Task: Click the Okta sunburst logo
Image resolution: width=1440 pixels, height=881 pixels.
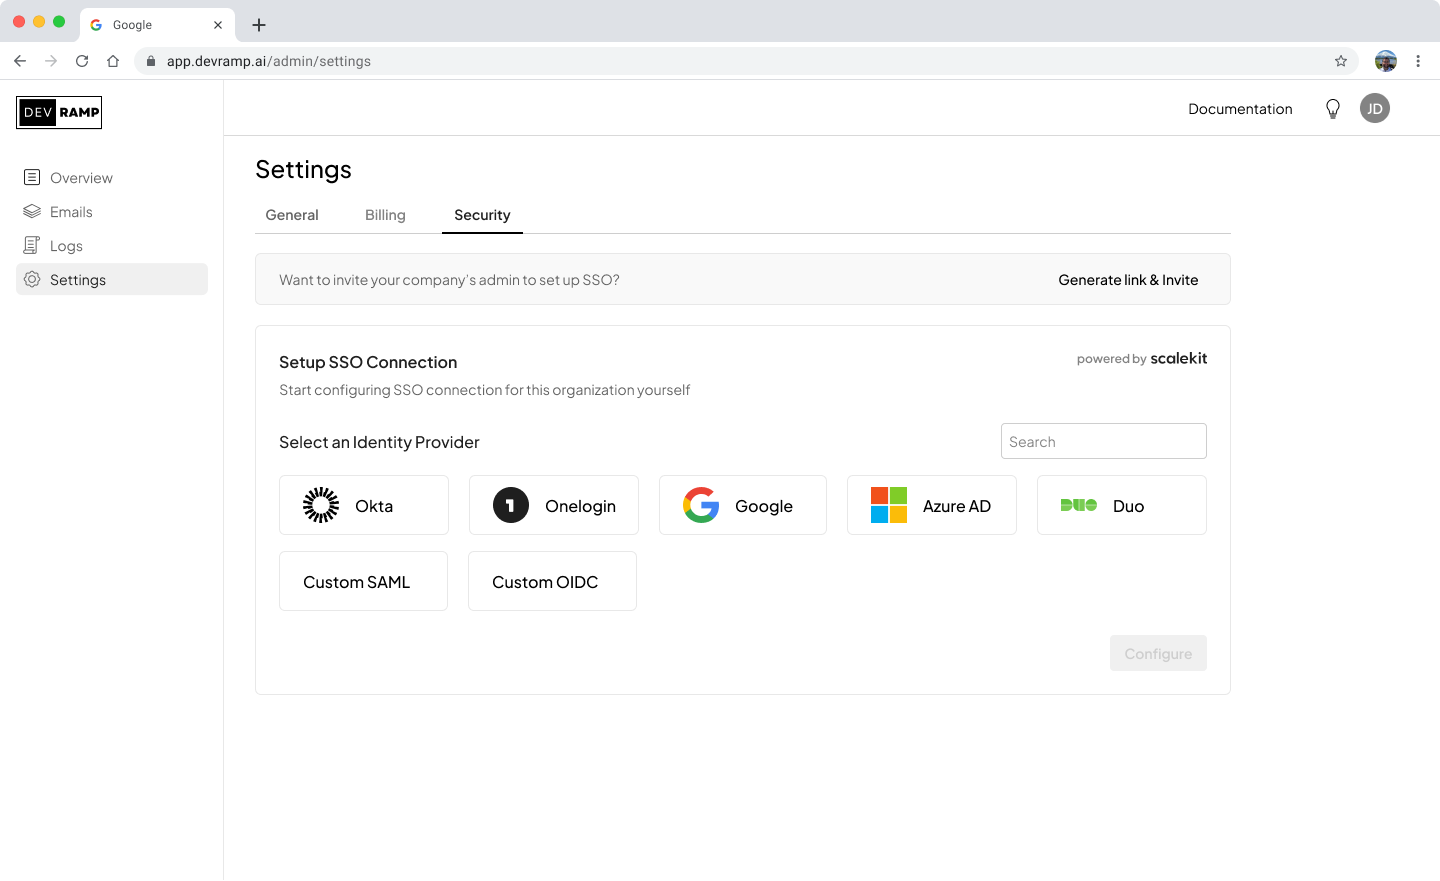Action: 321,505
